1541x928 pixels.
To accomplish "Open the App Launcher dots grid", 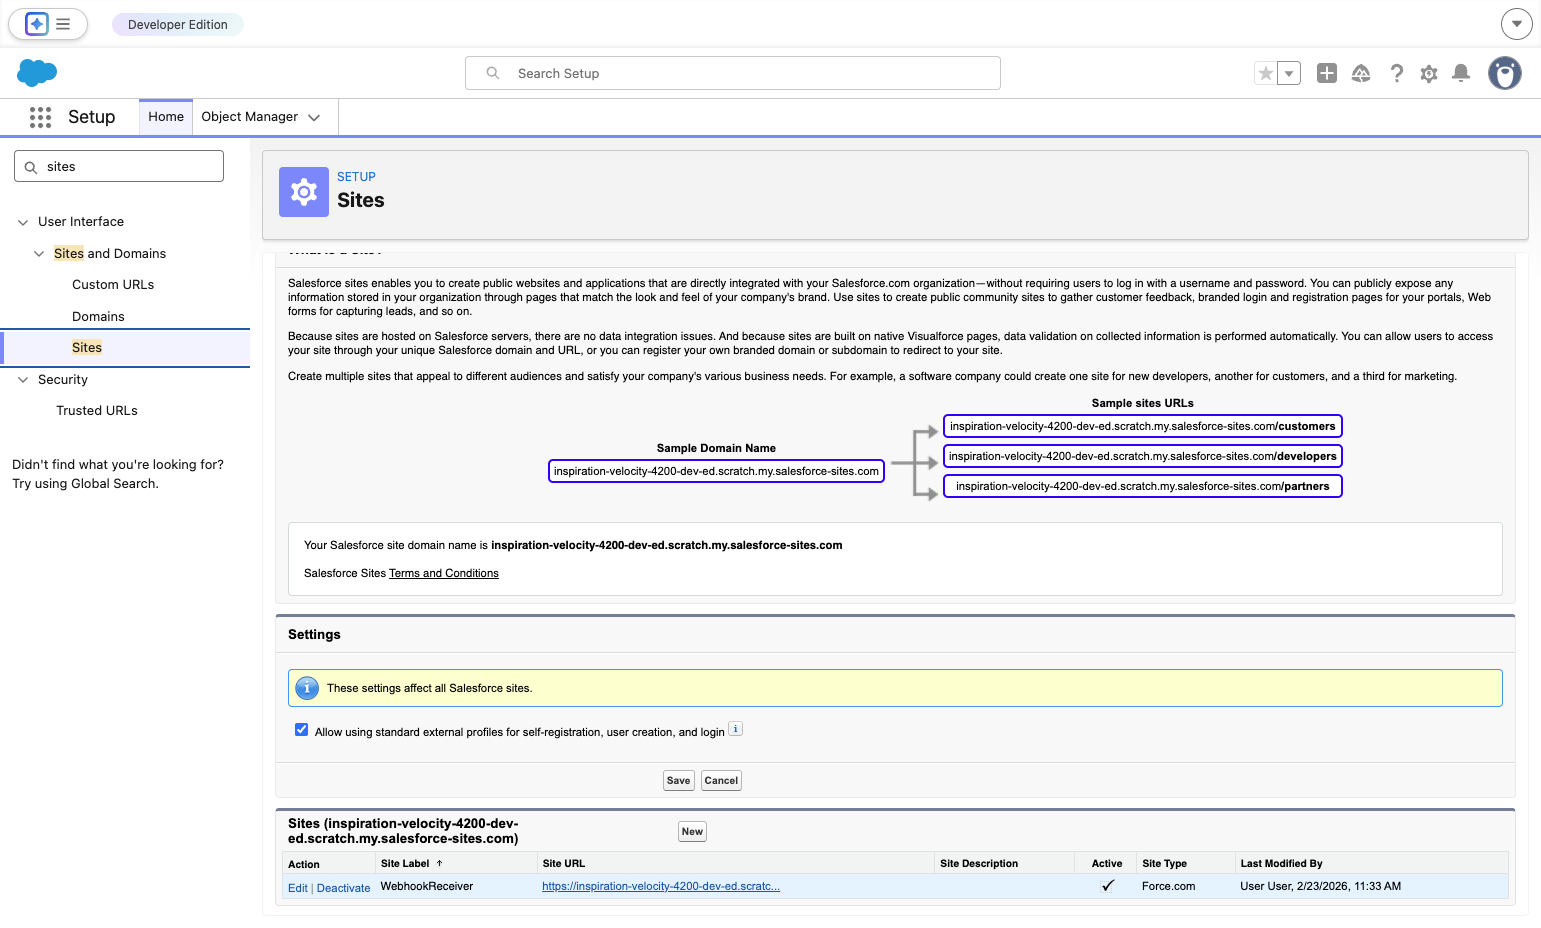I will click(40, 117).
